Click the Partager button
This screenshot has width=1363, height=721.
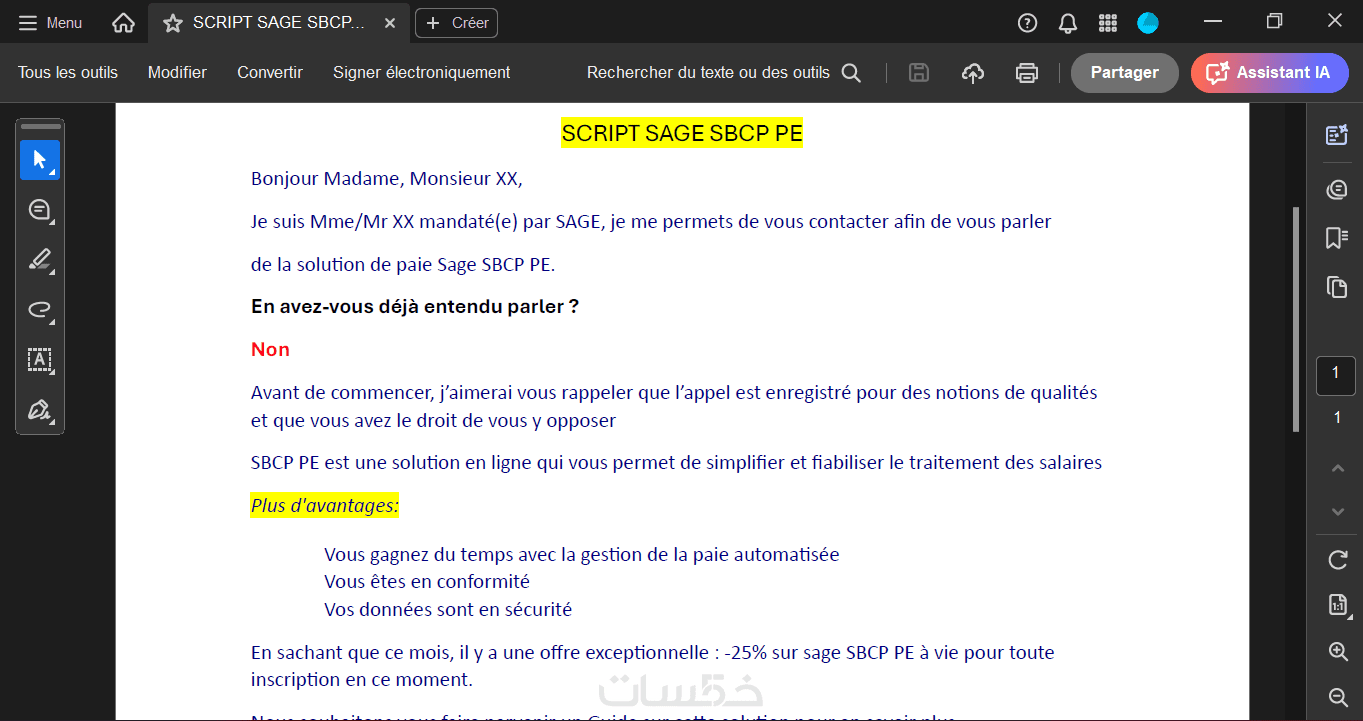coord(1125,72)
